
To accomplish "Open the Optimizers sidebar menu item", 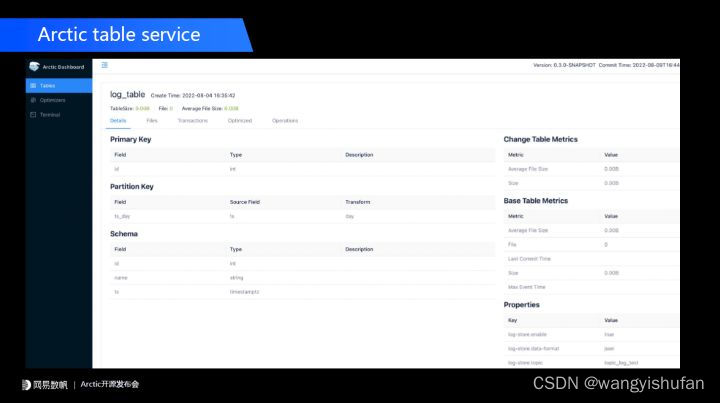I will (x=59, y=100).
